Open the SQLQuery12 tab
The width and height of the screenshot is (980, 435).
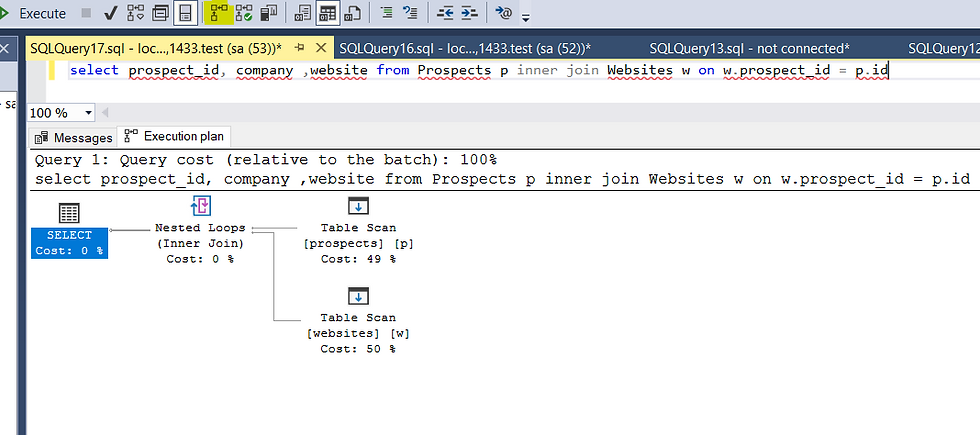click(944, 48)
